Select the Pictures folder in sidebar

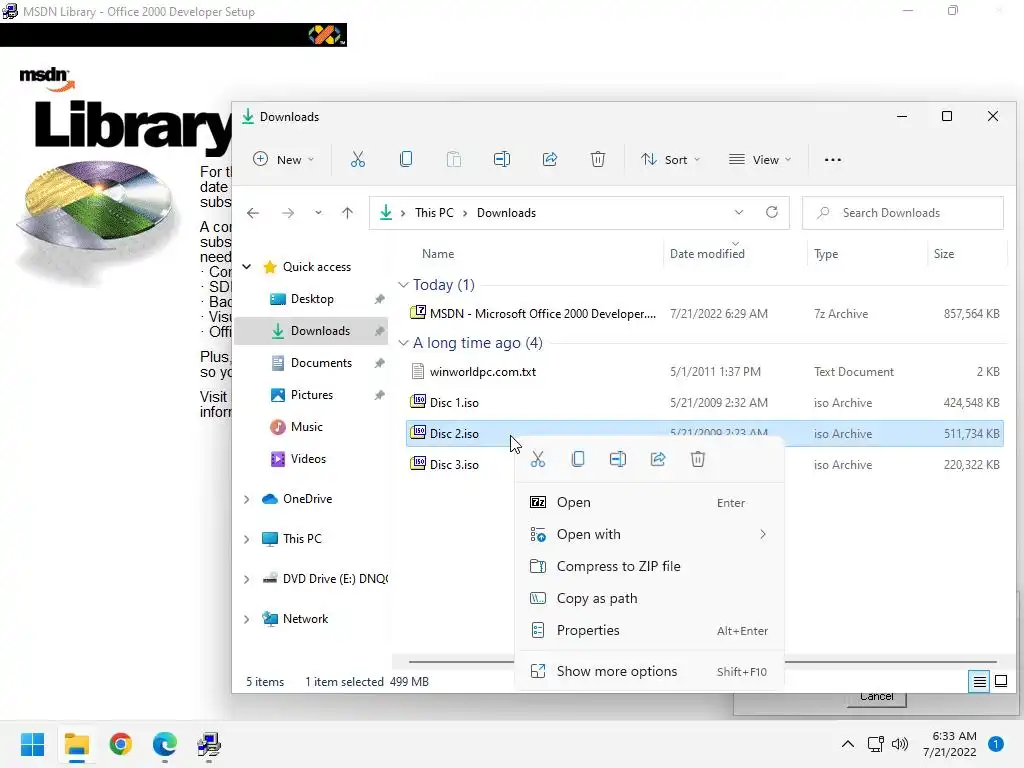tap(311, 395)
